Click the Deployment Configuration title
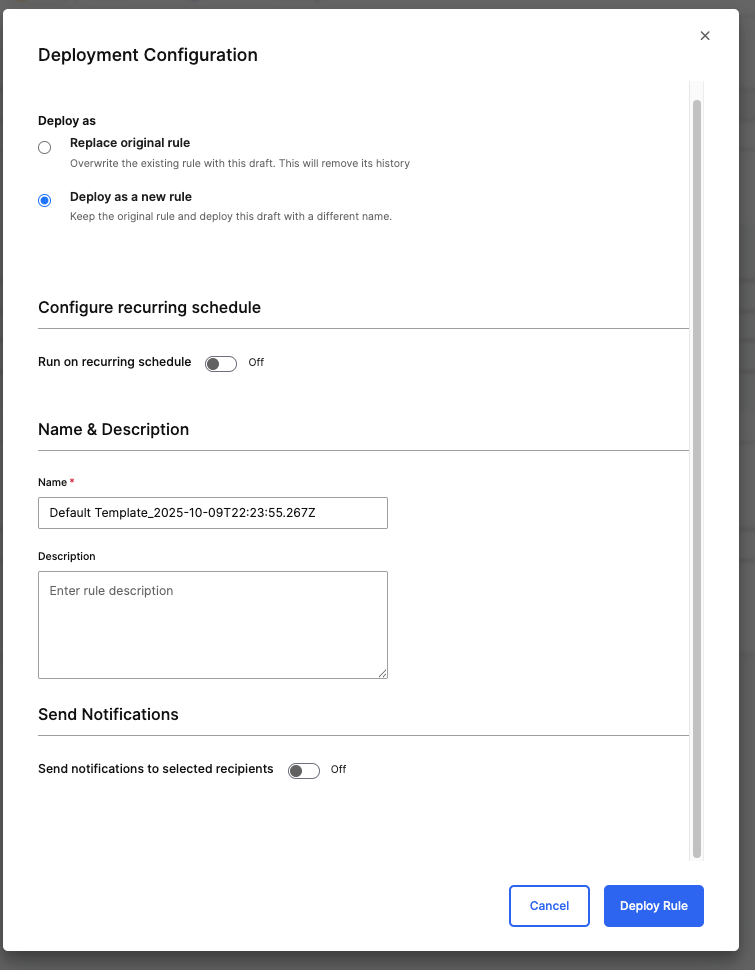The width and height of the screenshot is (755, 970). 147,55
